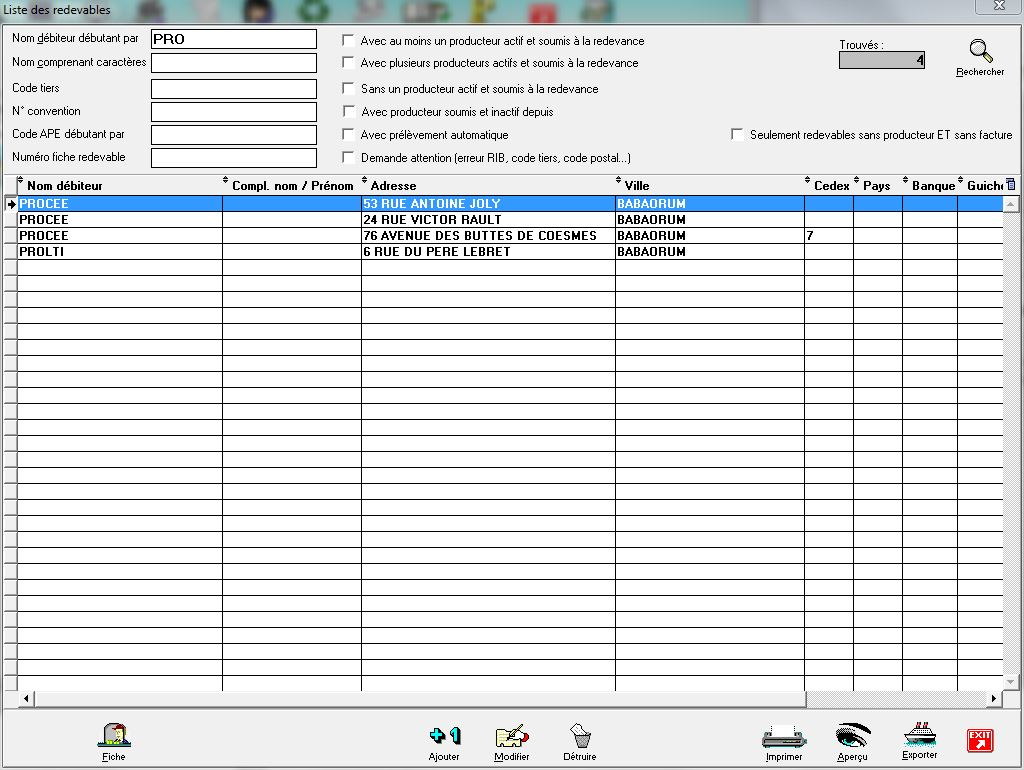The image size is (1024, 770).
Task: Click the Ajouter plus icon
Action: point(444,737)
